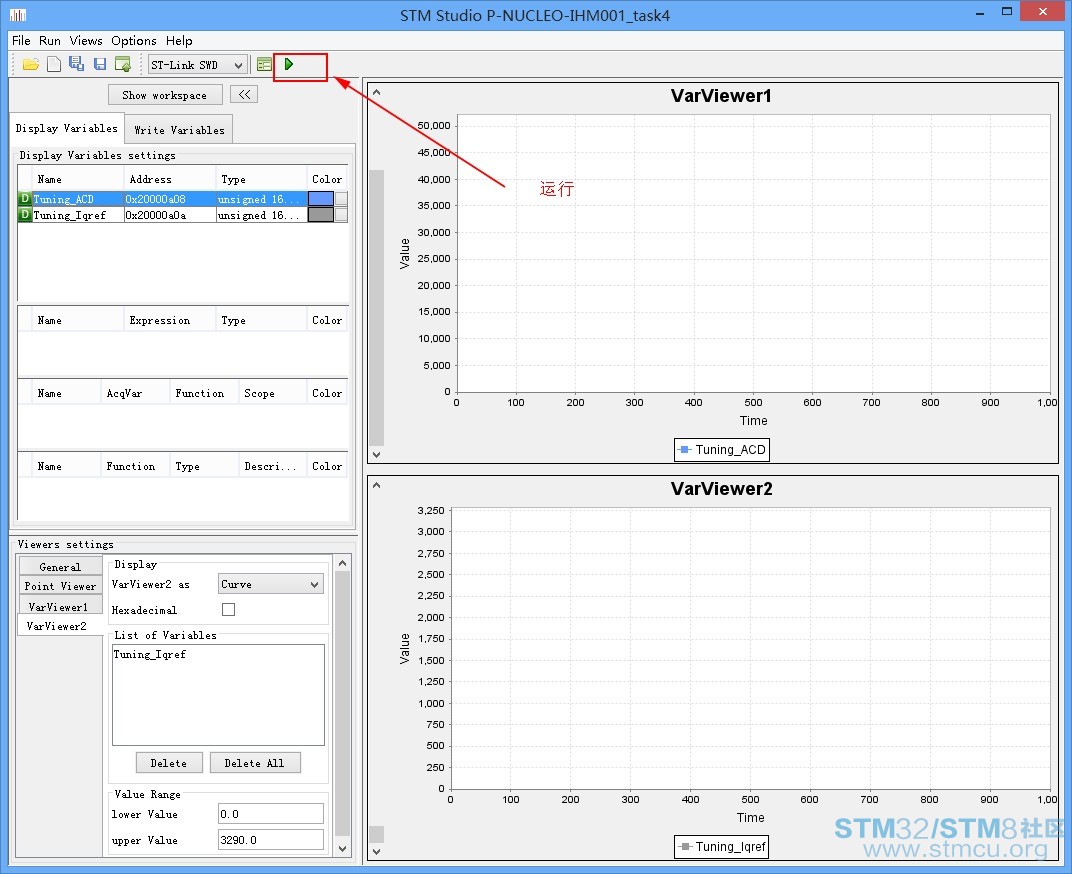Click the Descri... column header

pos(272,466)
